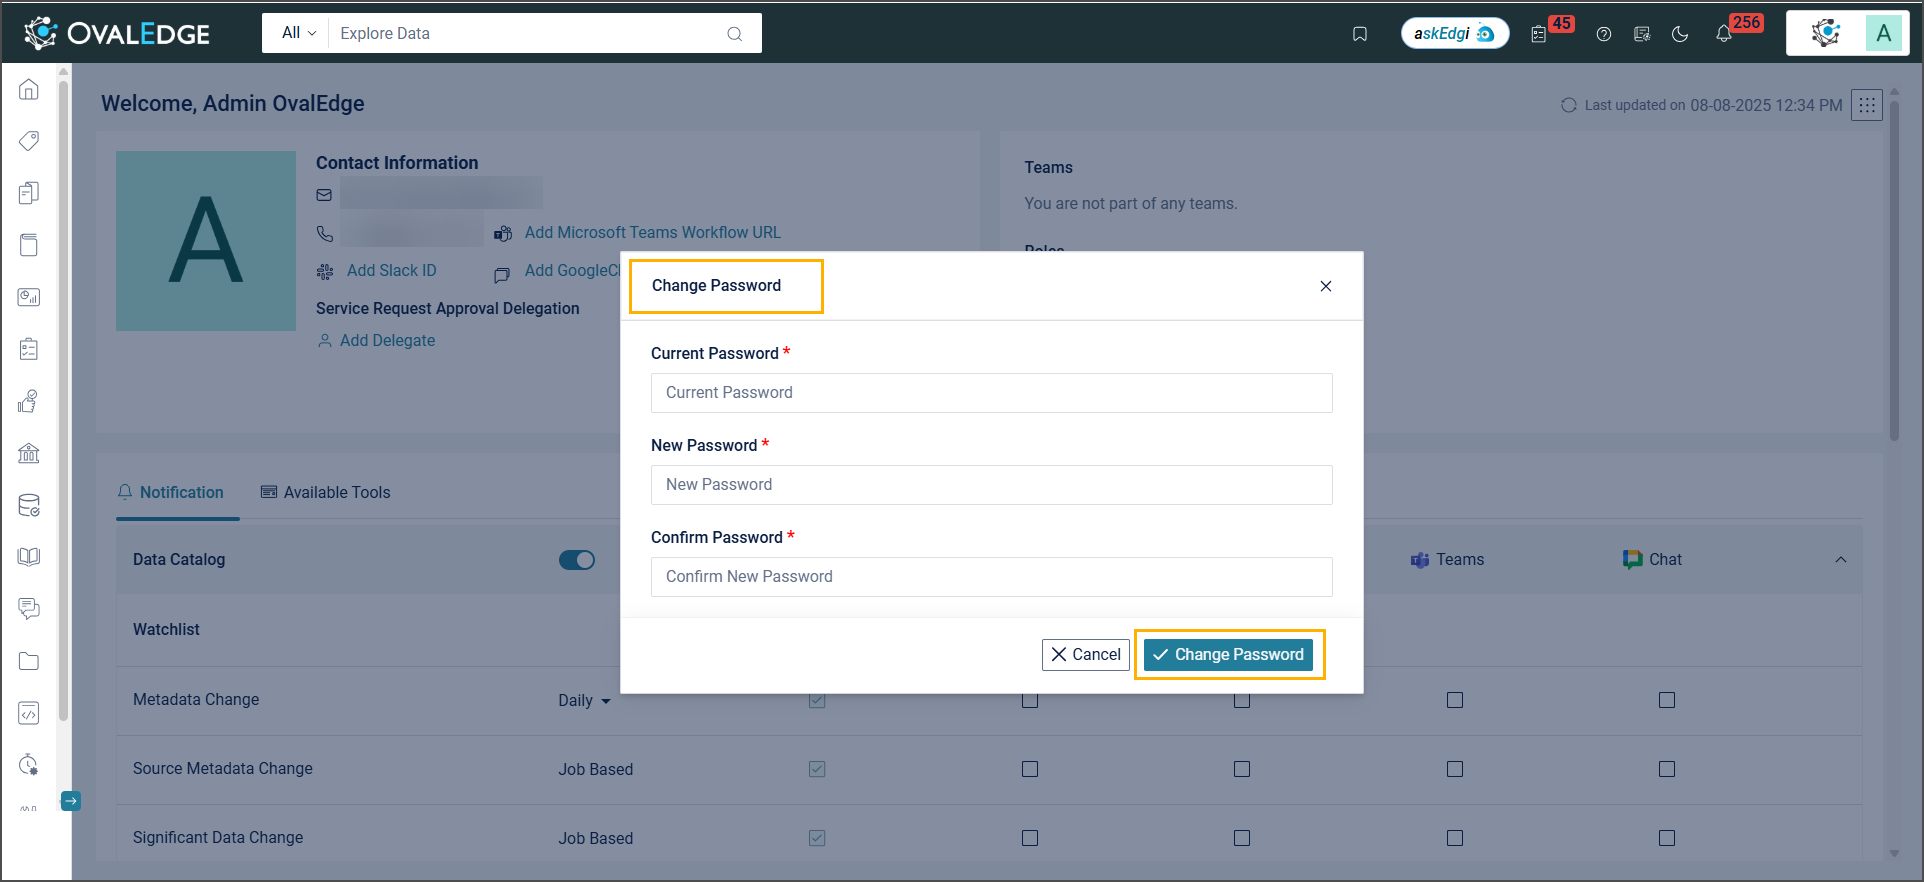Collapse the Data Catalog section chevron
The image size is (1924, 882).
1840,560
